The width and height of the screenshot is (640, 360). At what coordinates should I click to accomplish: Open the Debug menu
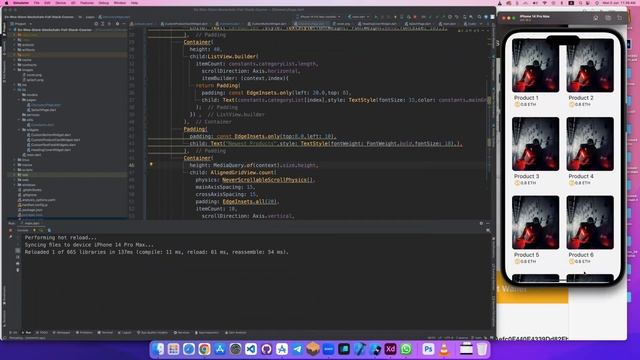(104, 3)
